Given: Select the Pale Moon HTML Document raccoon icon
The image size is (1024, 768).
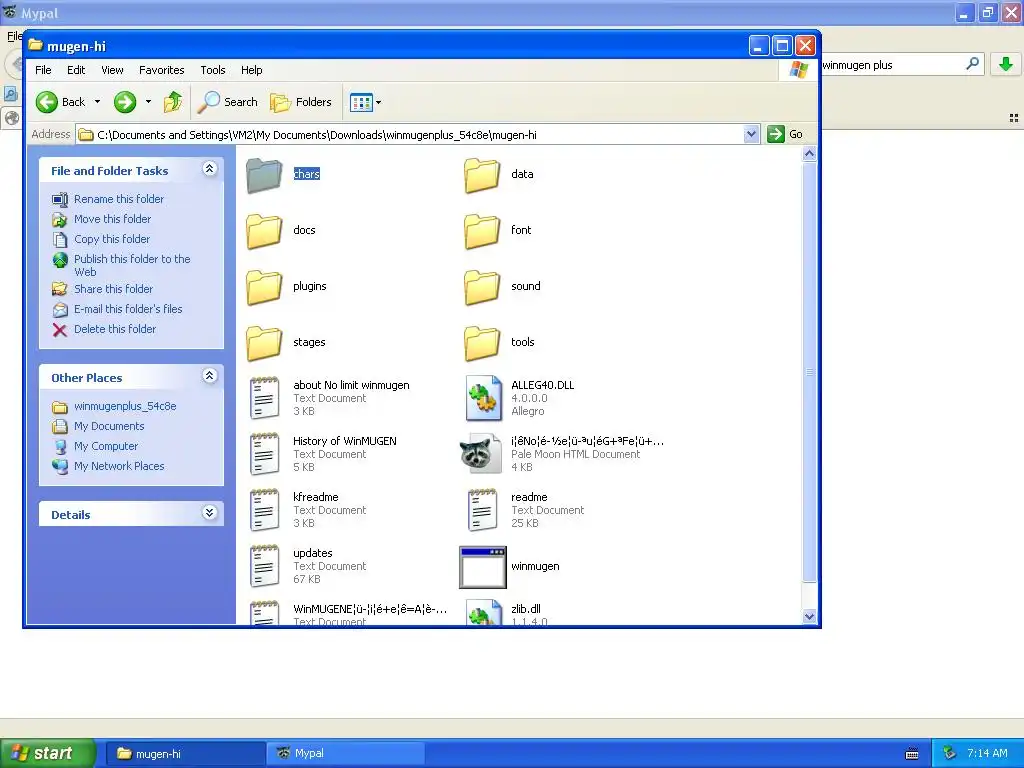Looking at the screenshot, I should click(481, 454).
